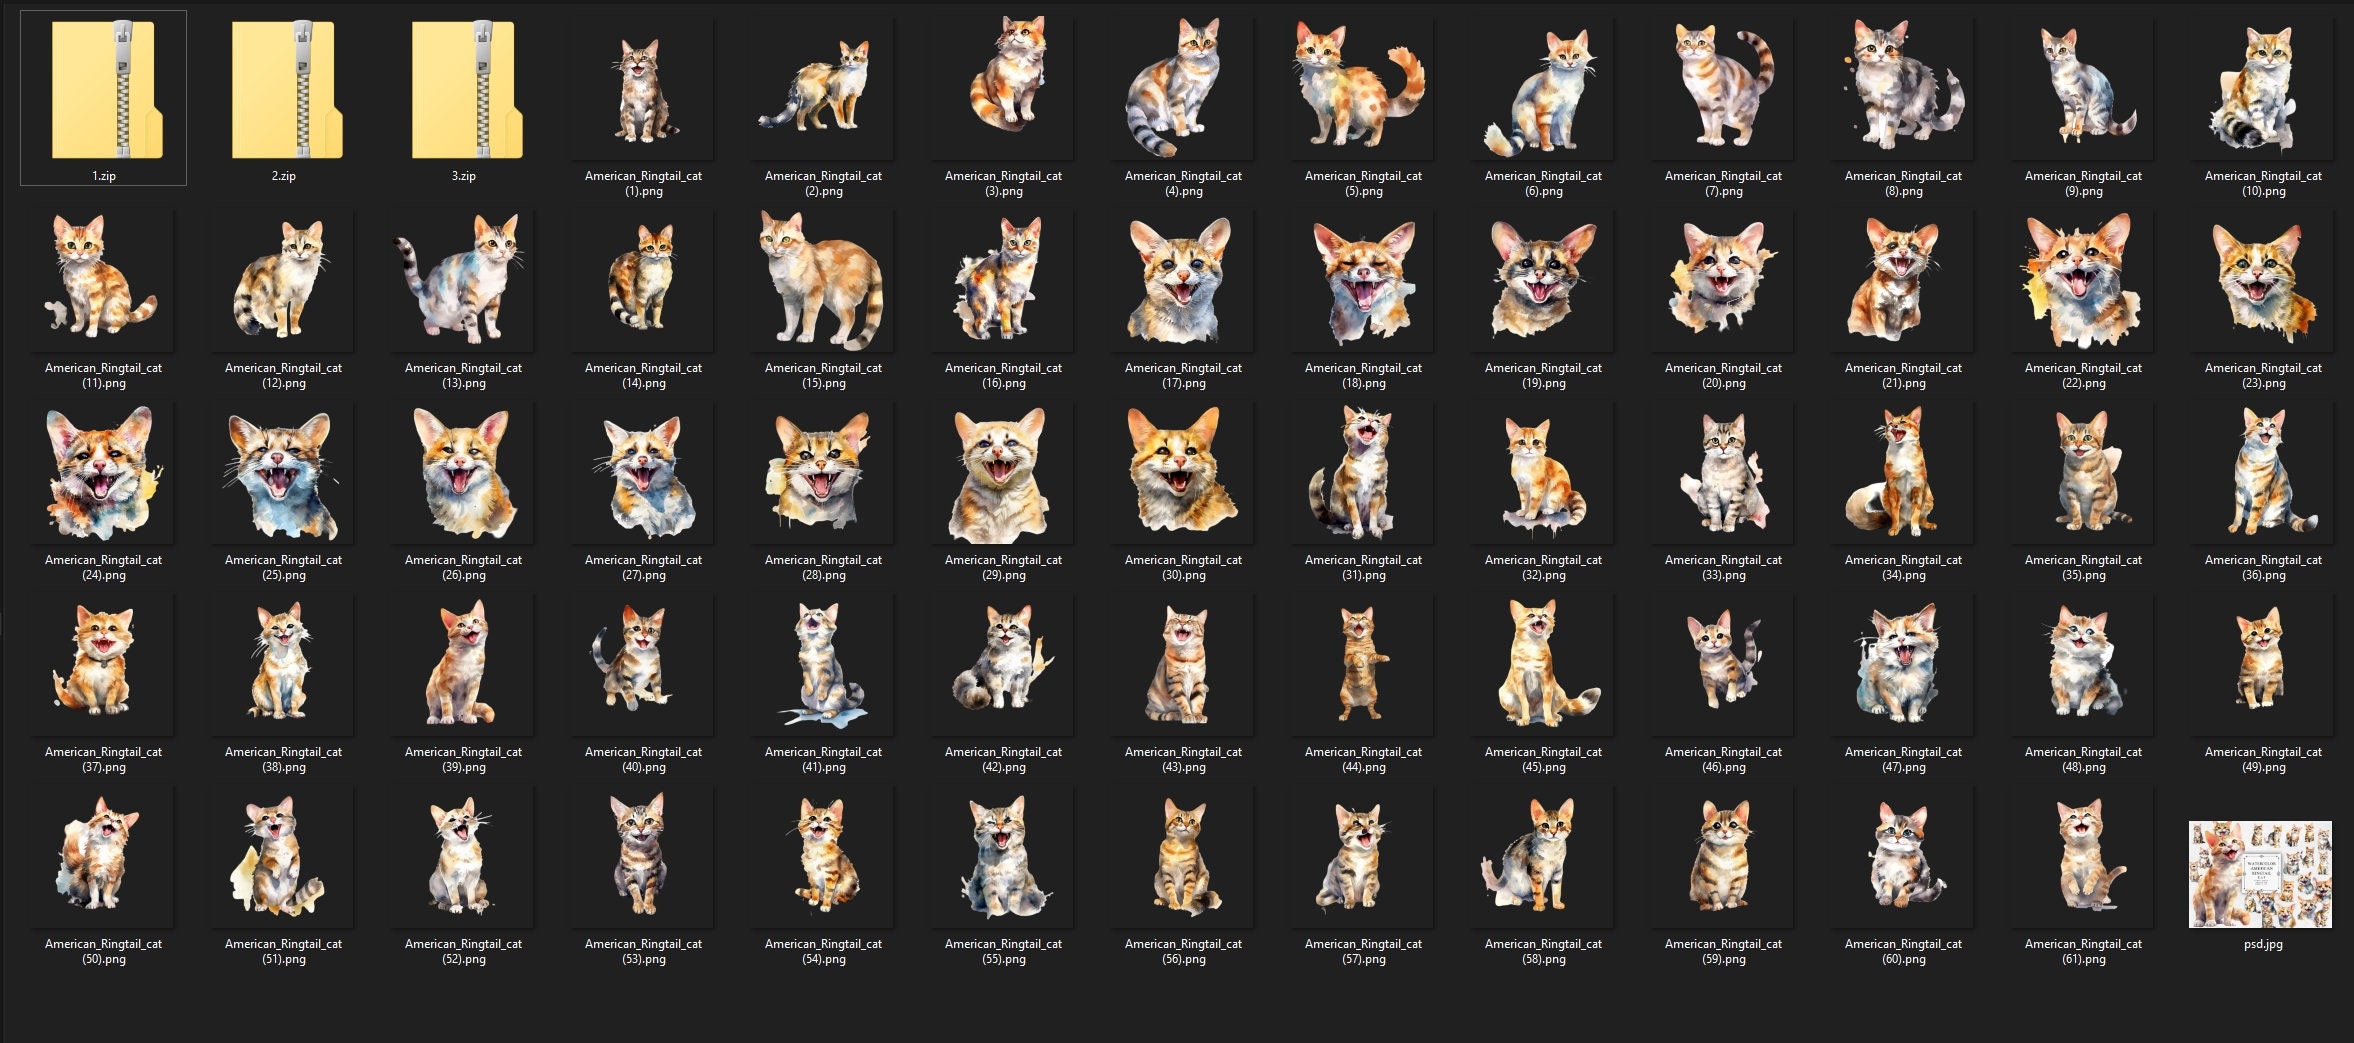Open American_Ringtail_cat (24).png
The width and height of the screenshot is (2354, 1043).
click(104, 472)
